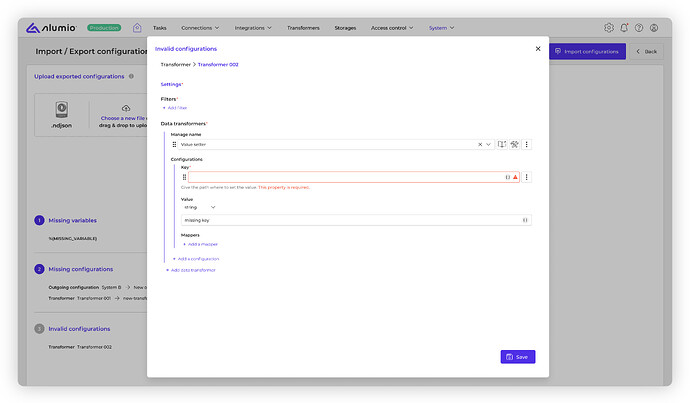Click the Import configurations button
The height and width of the screenshot is (403, 690).
(587, 51)
